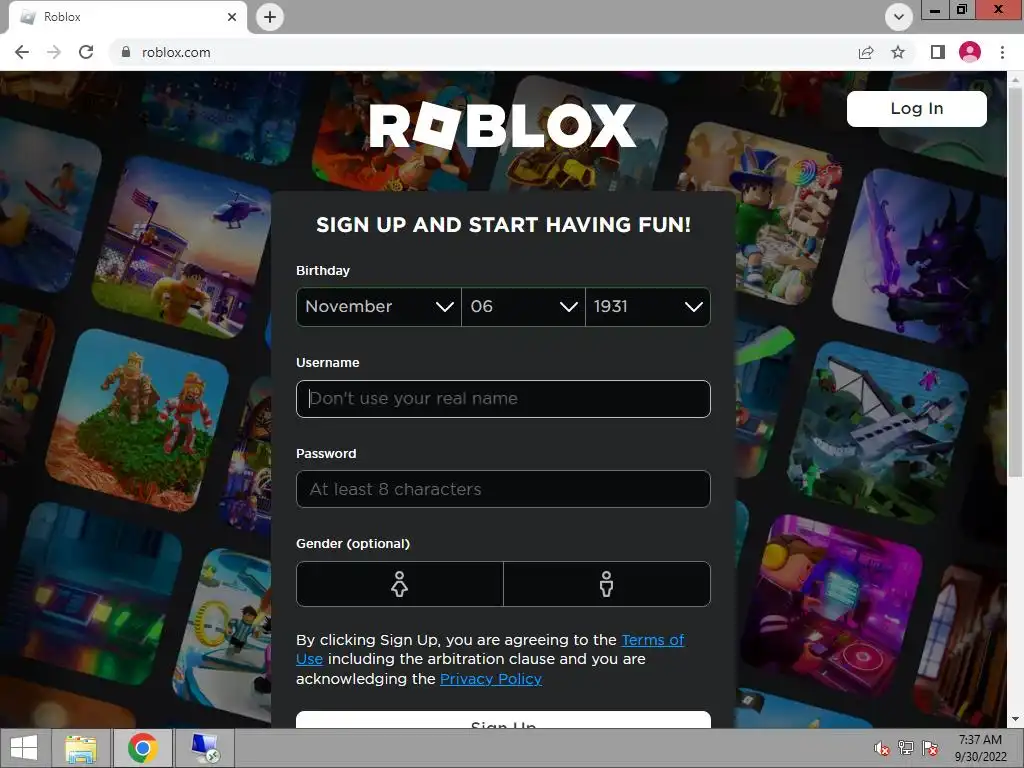
Task: Click the page vertical scrollbar
Action: pos(1015,281)
